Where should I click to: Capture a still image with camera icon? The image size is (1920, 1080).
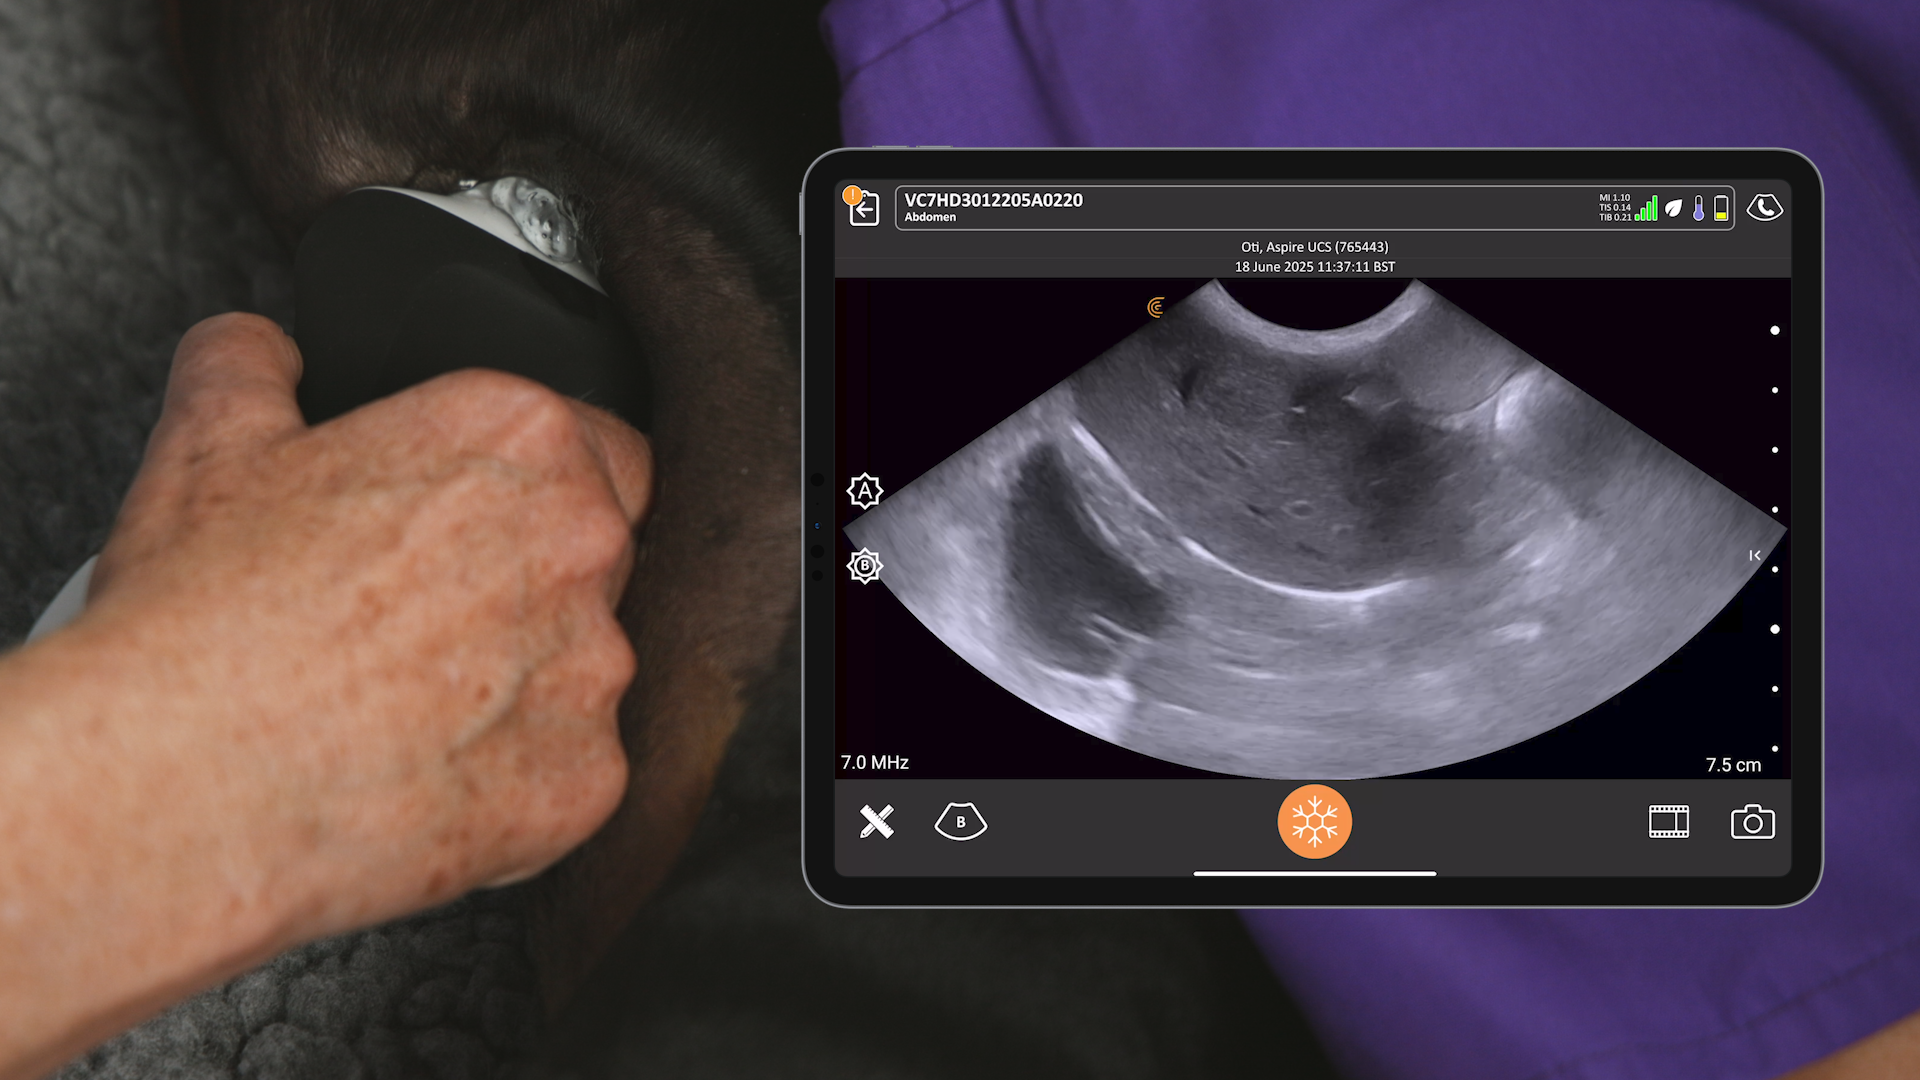(x=1752, y=822)
